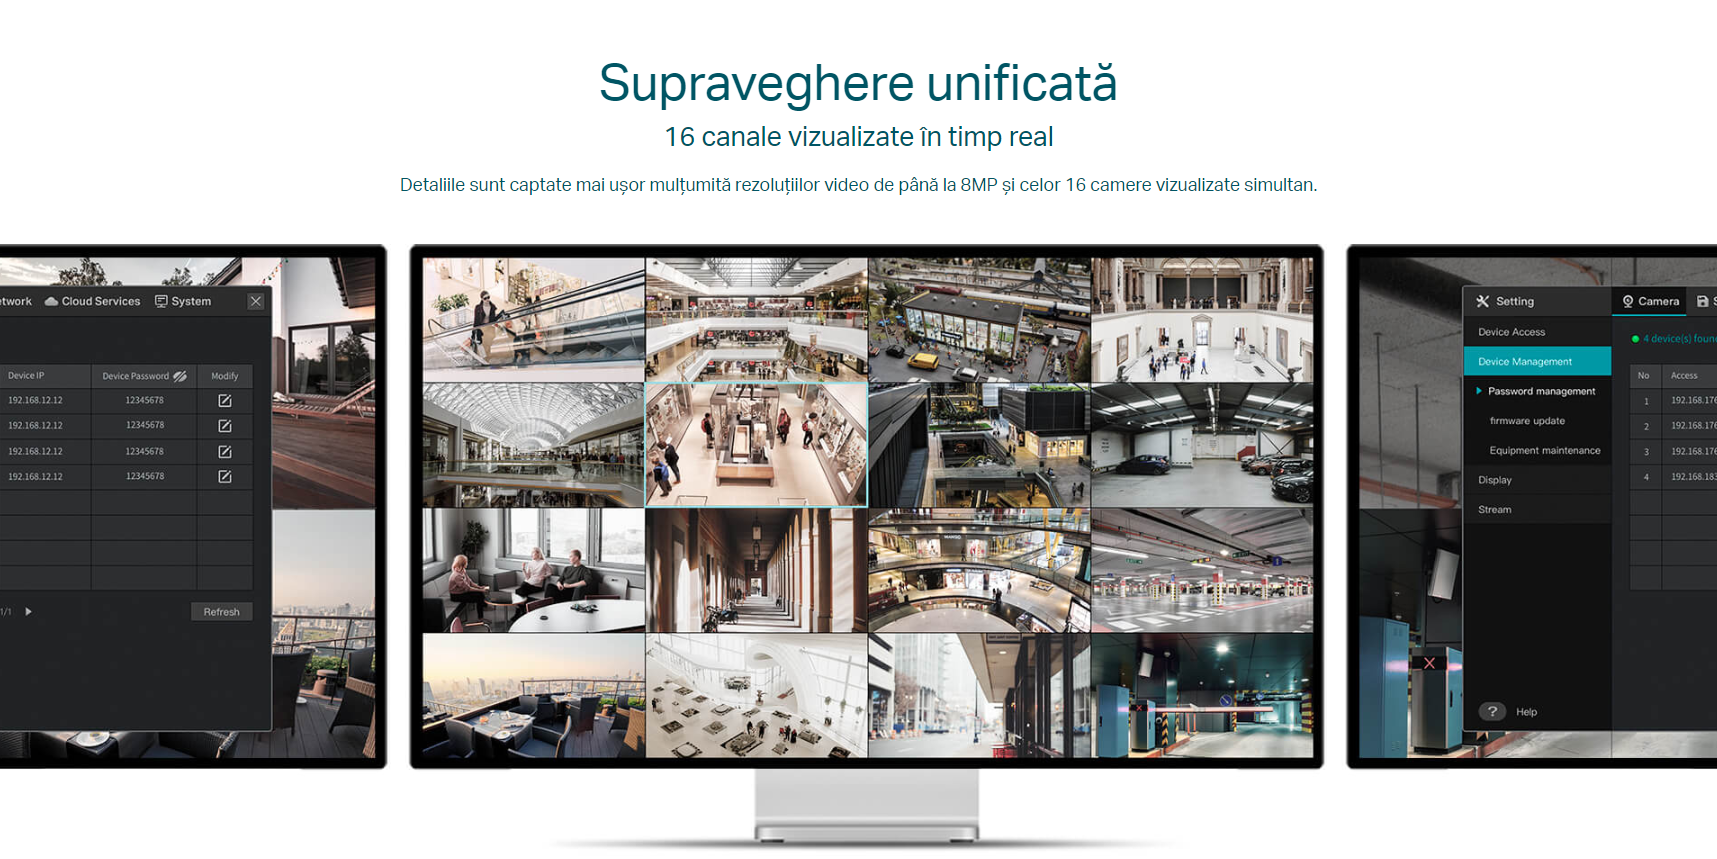Open the System tab

point(183,301)
